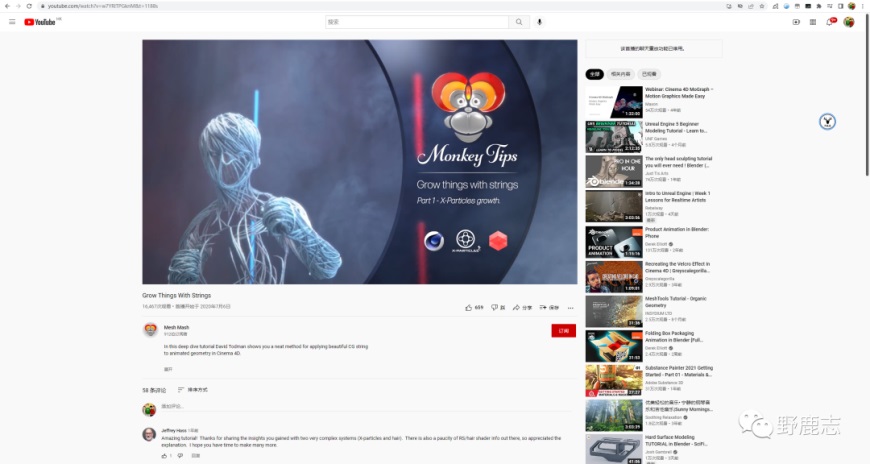Open Jeffrey Hass's profile picture
Image resolution: width=870 pixels, height=464 pixels.
[149, 434]
